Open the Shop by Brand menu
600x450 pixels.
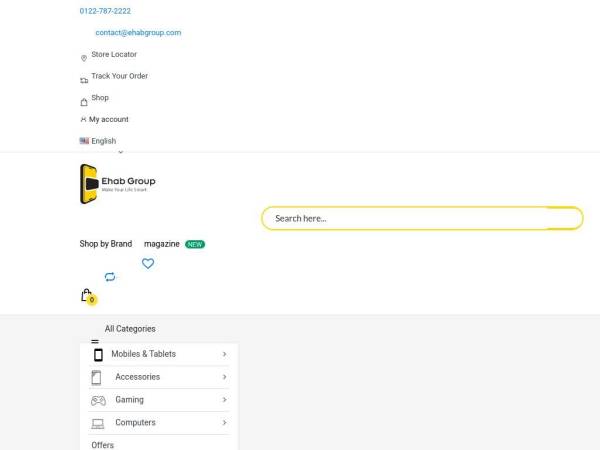pos(106,244)
